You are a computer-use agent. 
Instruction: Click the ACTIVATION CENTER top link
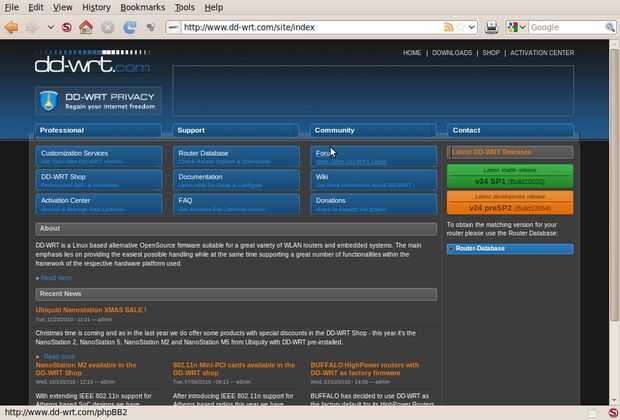pos(542,53)
